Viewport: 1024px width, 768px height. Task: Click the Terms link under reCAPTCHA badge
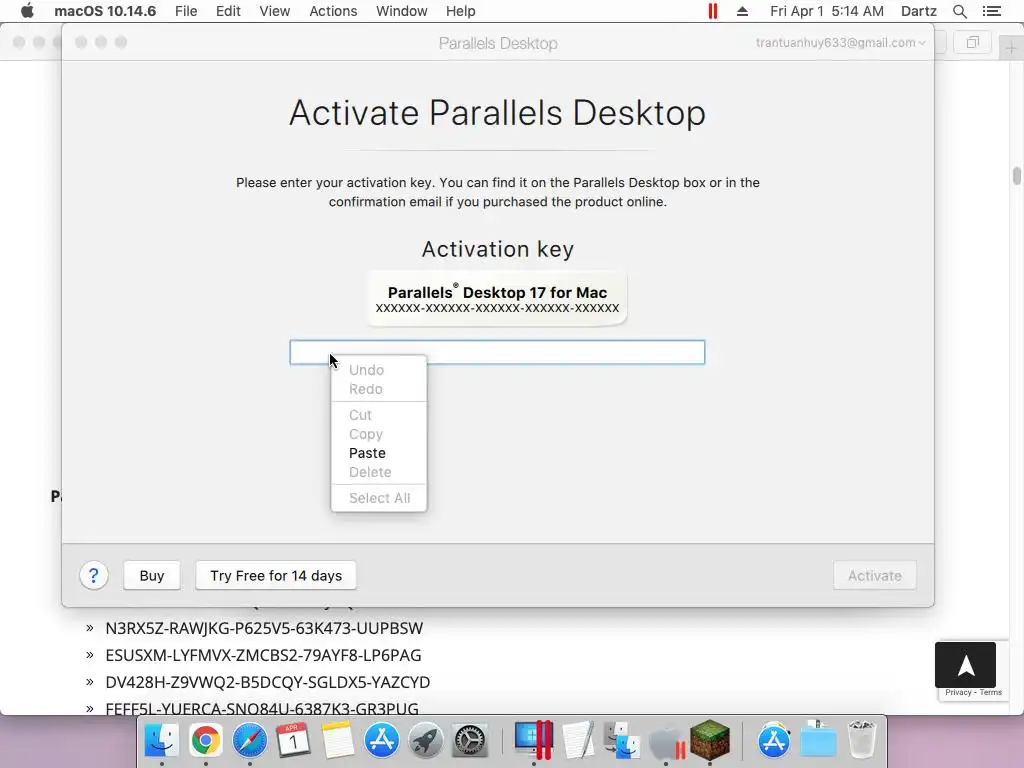click(991, 692)
